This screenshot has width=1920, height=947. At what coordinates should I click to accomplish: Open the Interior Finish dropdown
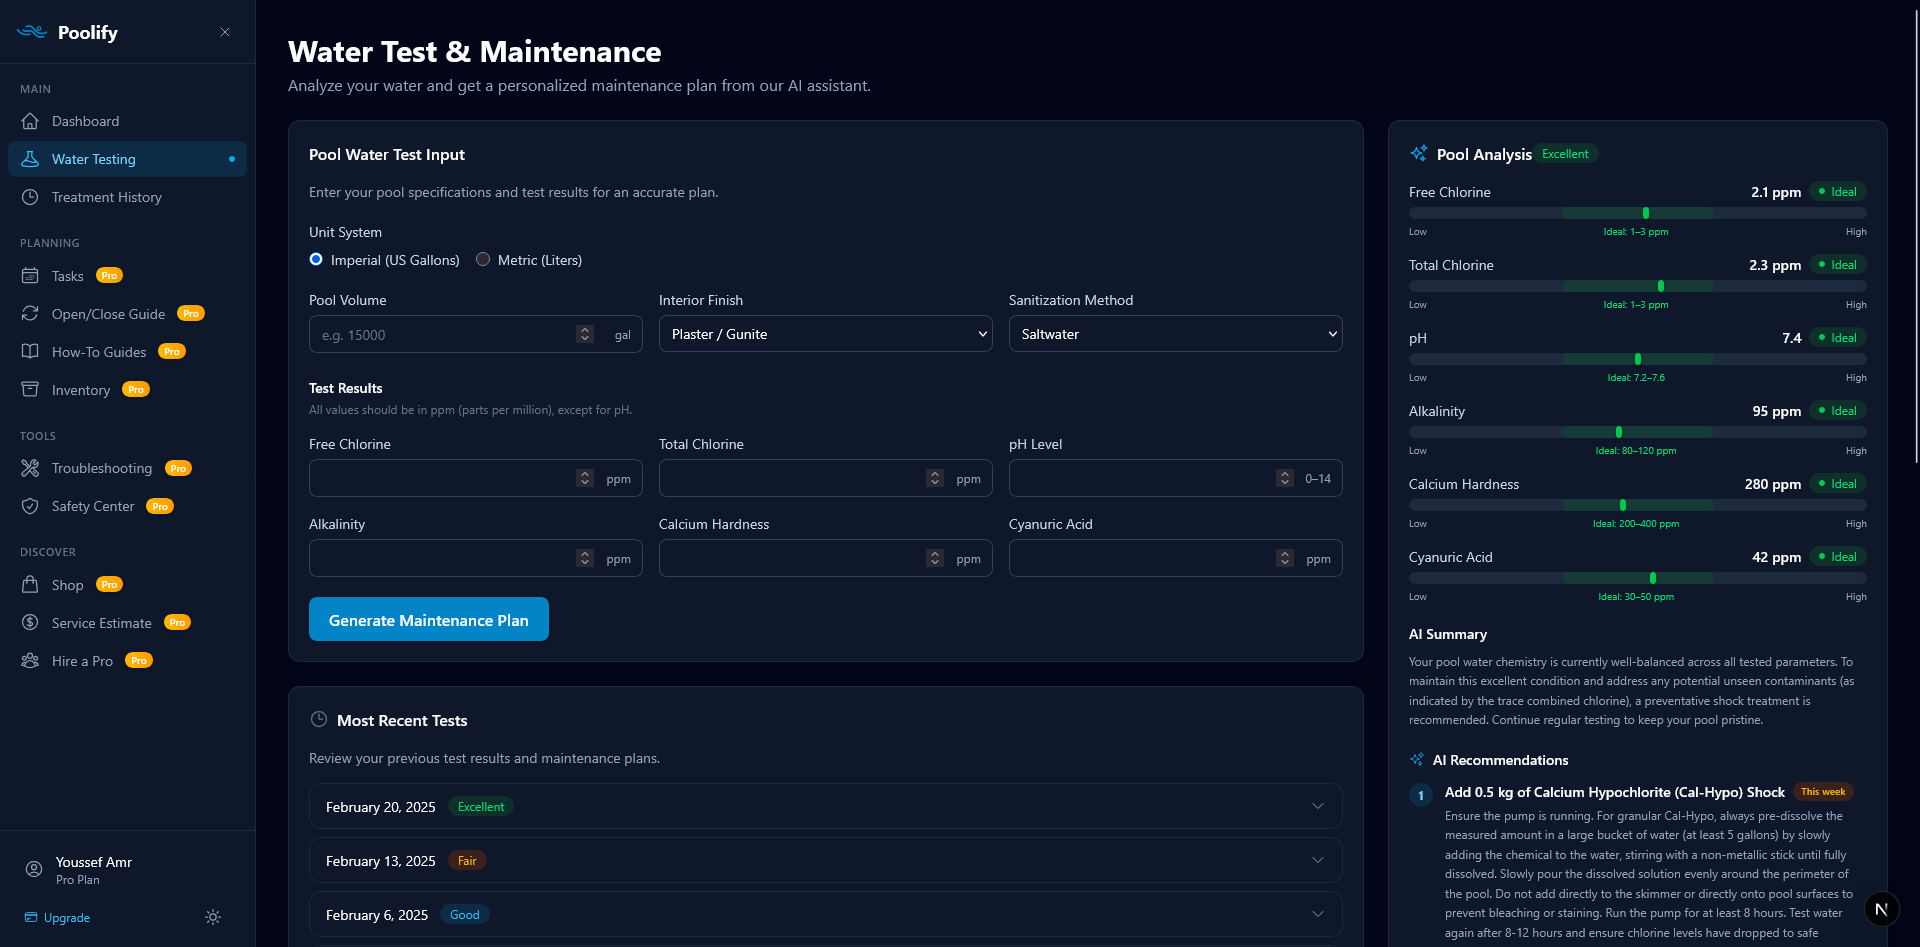click(x=824, y=333)
